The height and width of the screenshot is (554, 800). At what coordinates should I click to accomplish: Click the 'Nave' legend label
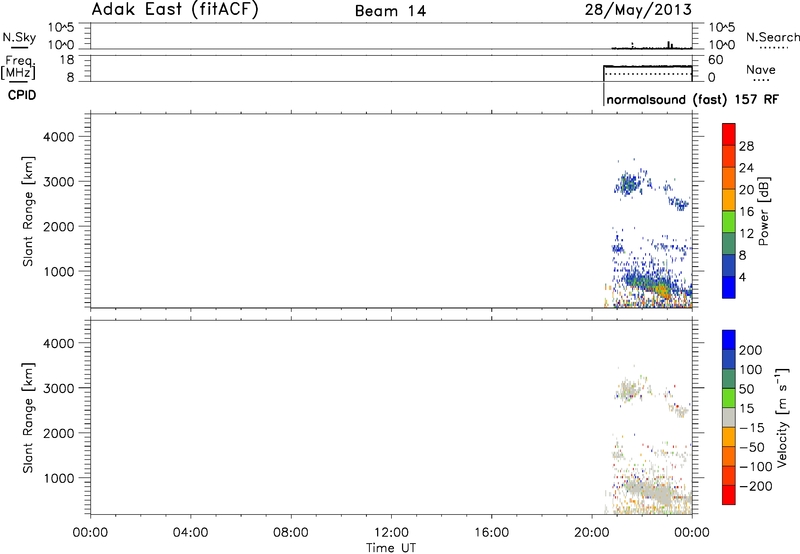tap(760, 70)
